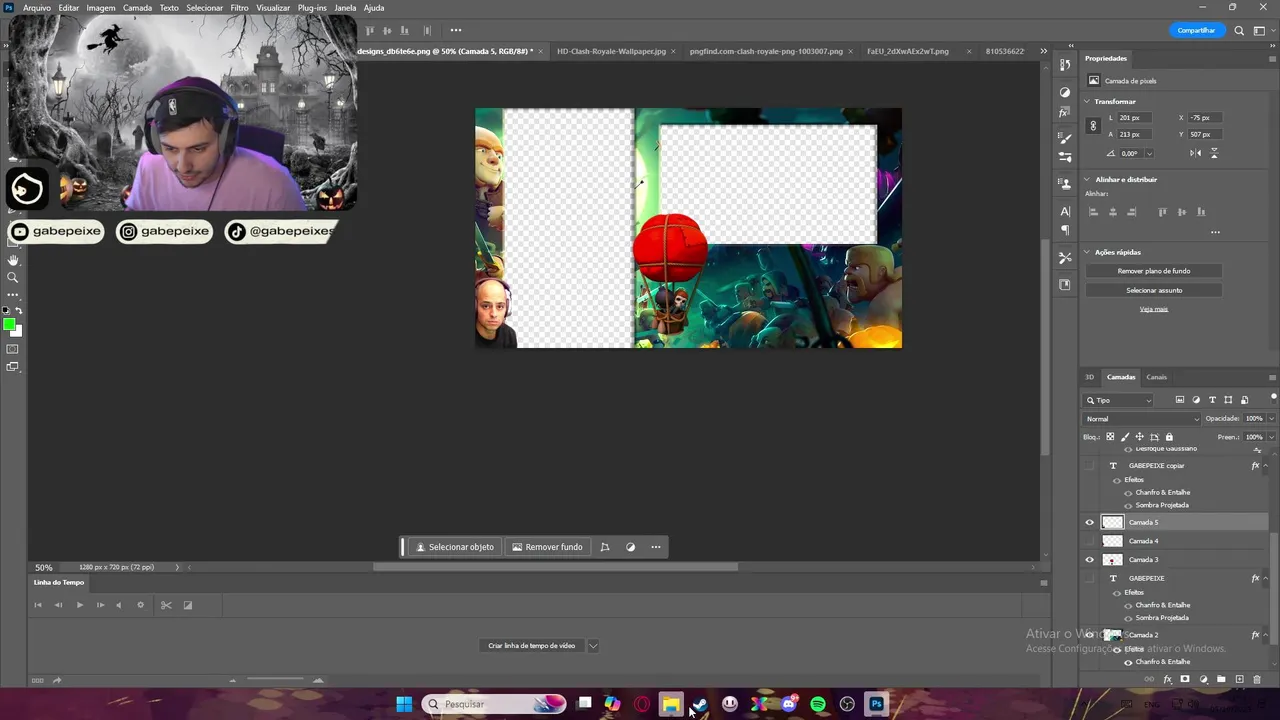Collapse the Alinhar e distribuir section

(1088, 180)
